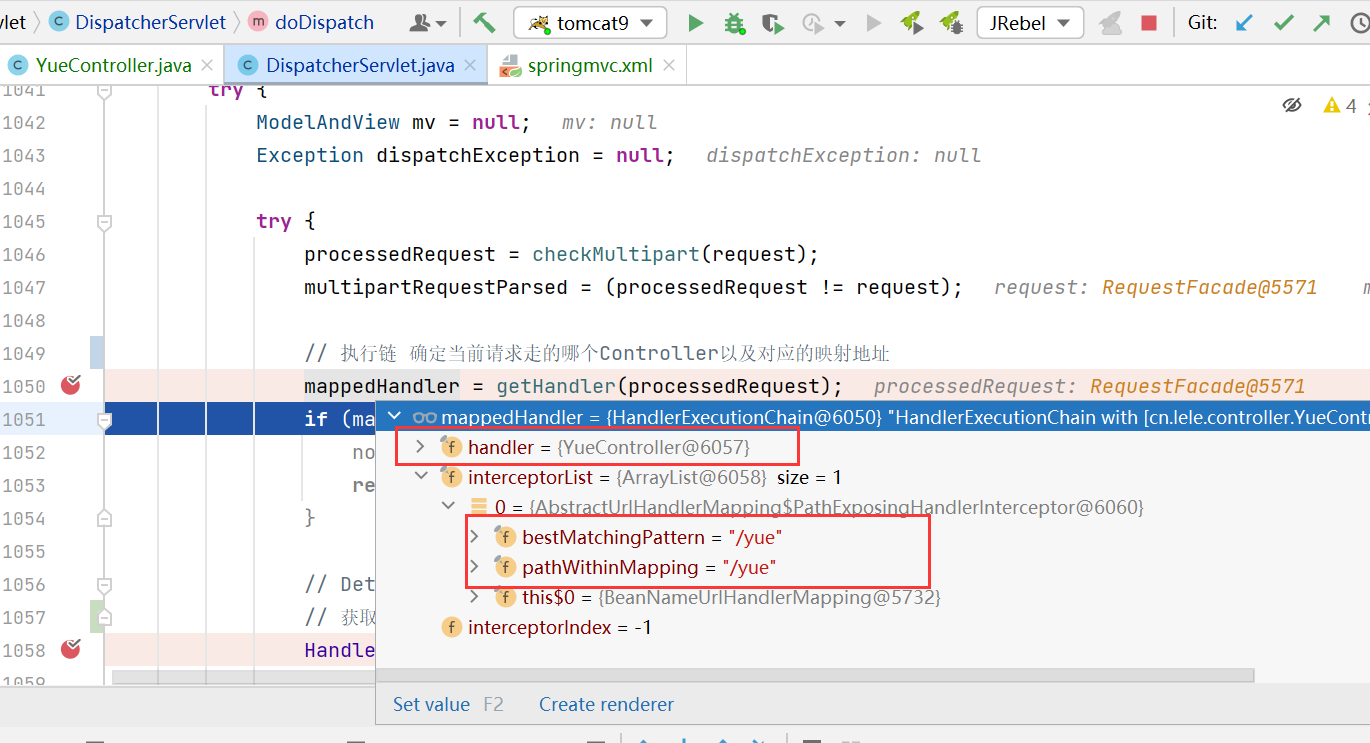Click the Profiler run icon

(x=812, y=22)
